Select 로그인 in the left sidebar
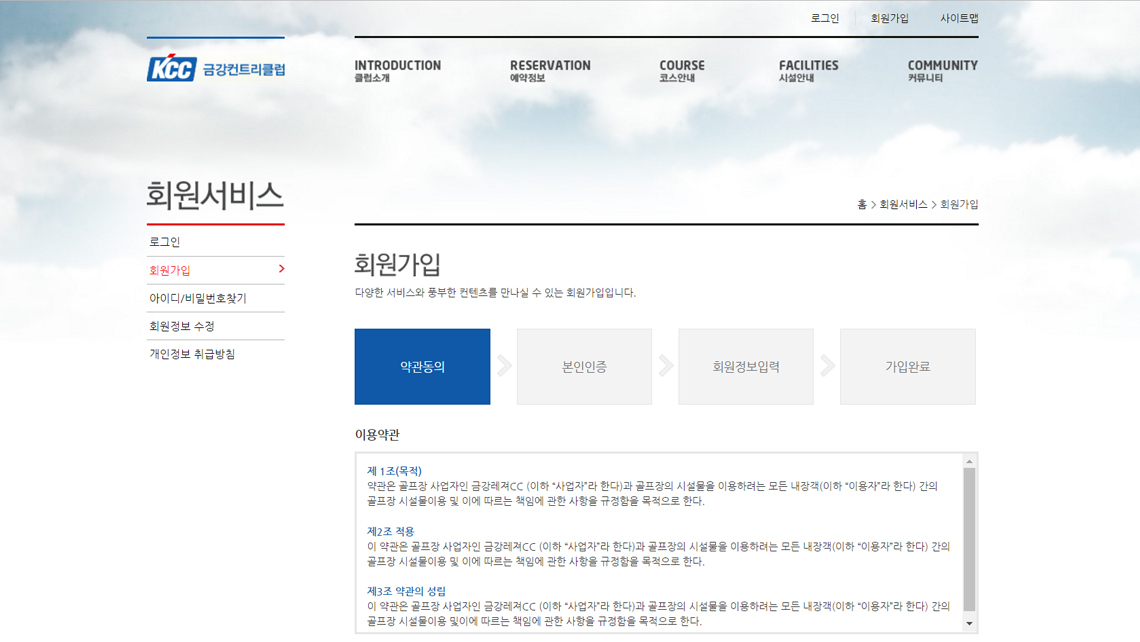The image size is (1140, 642). click(x=165, y=242)
